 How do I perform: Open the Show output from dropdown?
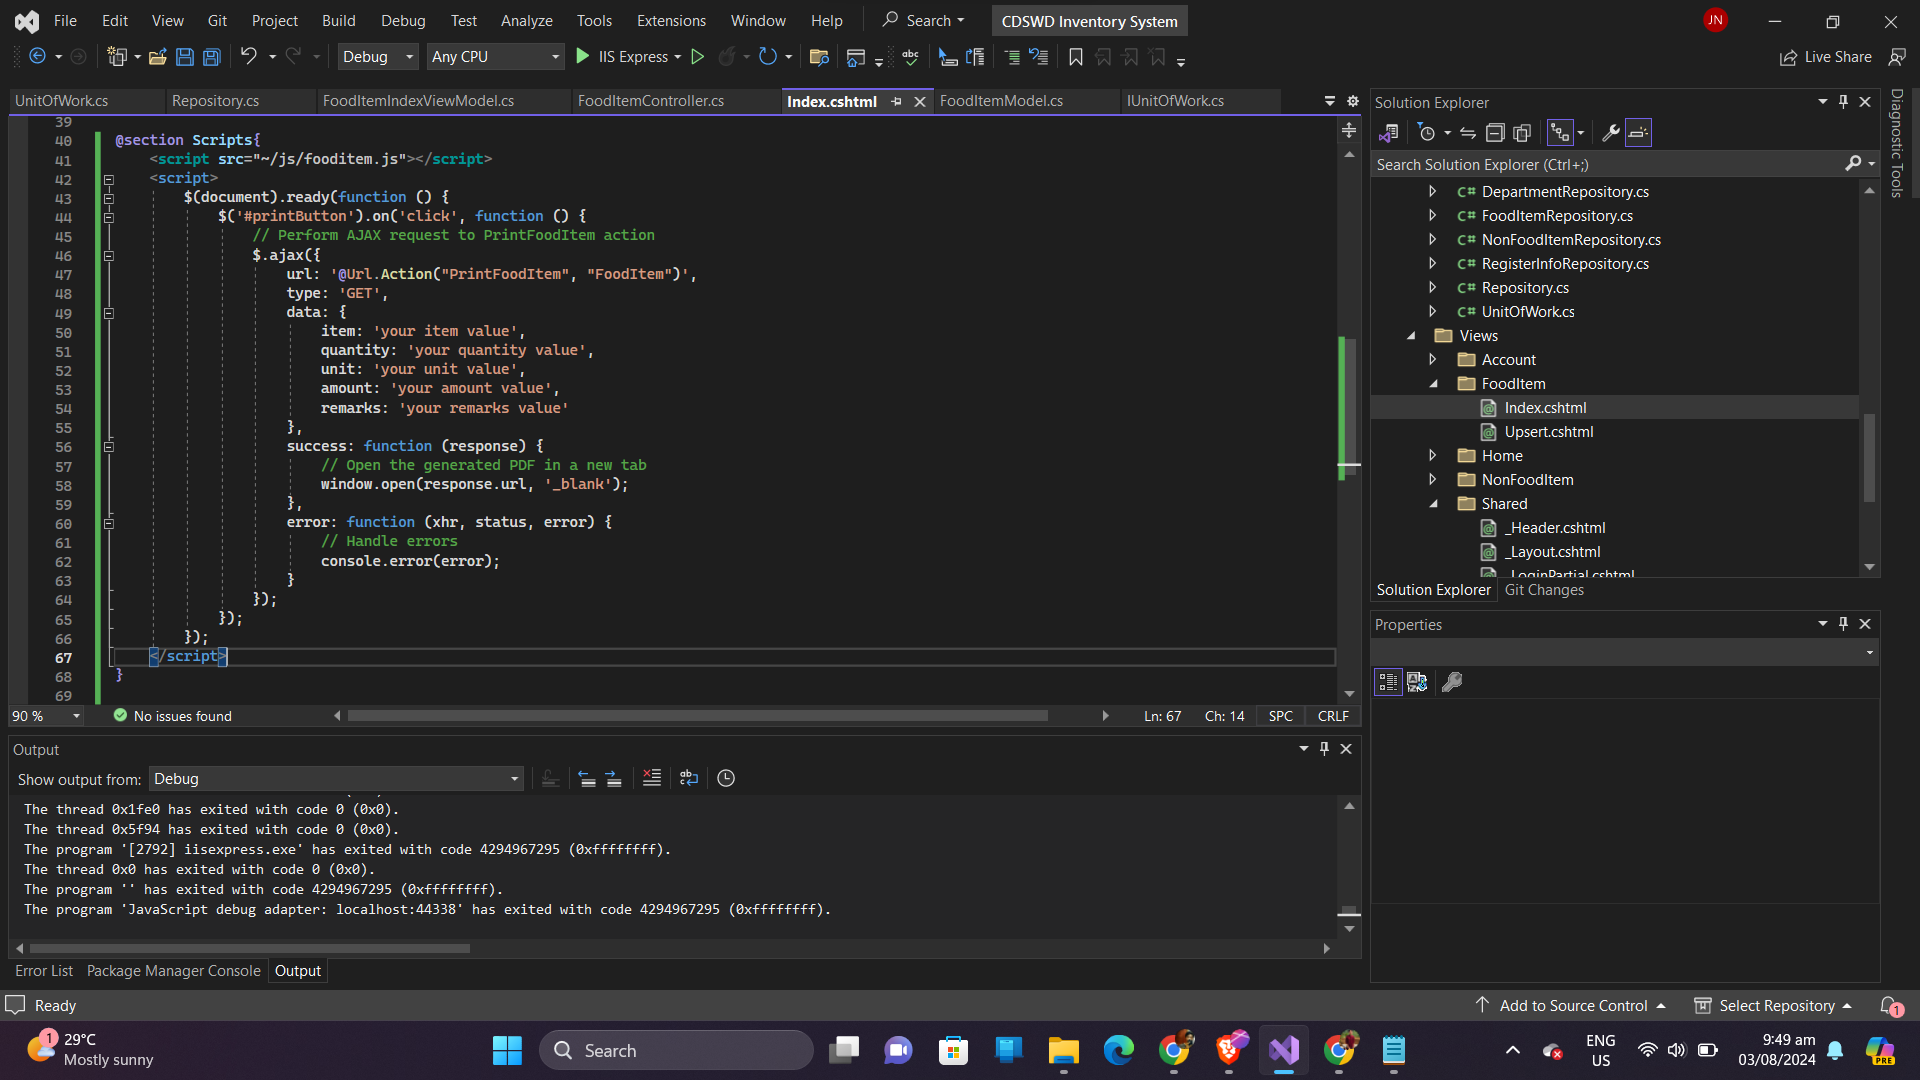tap(336, 779)
